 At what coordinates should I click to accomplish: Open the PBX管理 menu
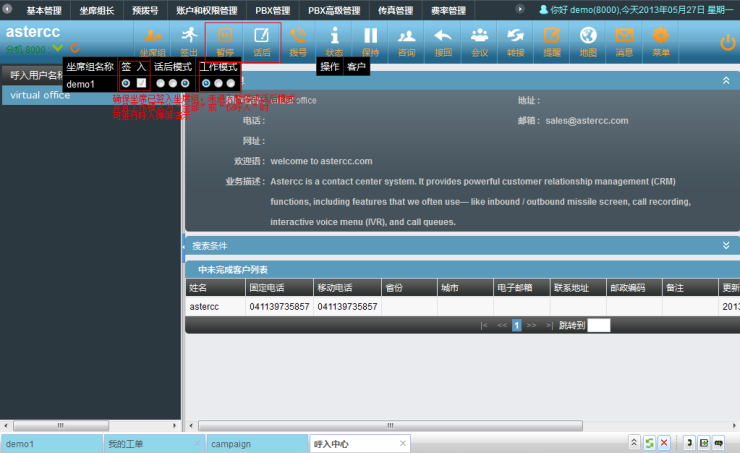pyautogui.click(x=272, y=10)
